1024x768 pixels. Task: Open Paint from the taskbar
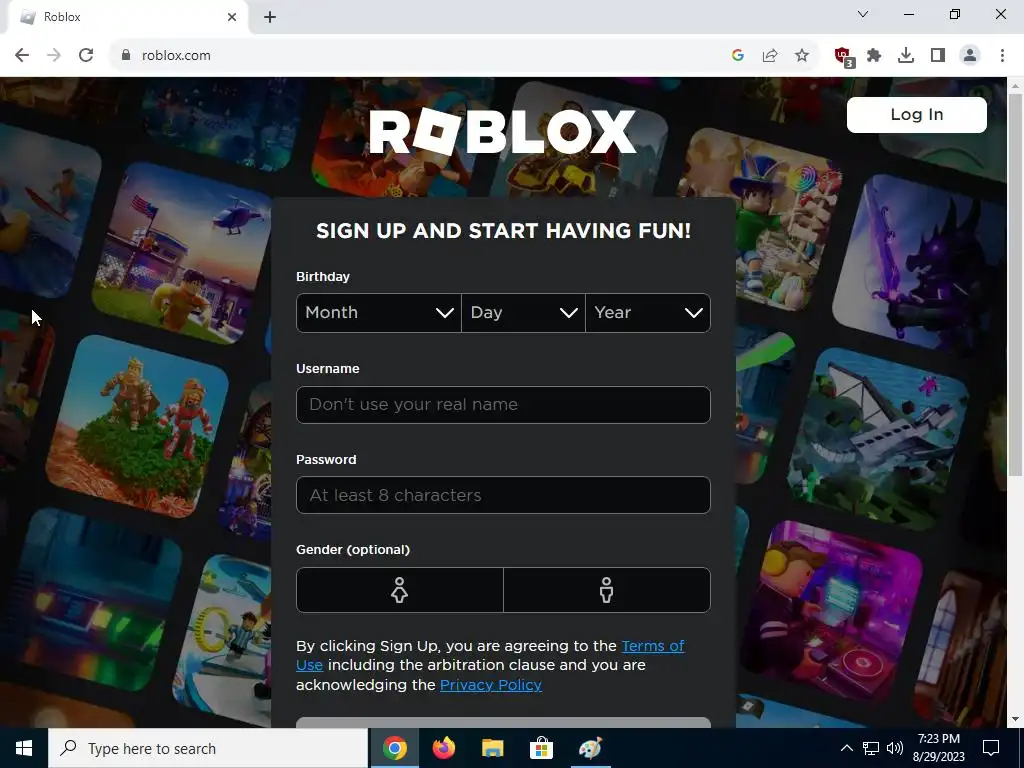coord(590,748)
